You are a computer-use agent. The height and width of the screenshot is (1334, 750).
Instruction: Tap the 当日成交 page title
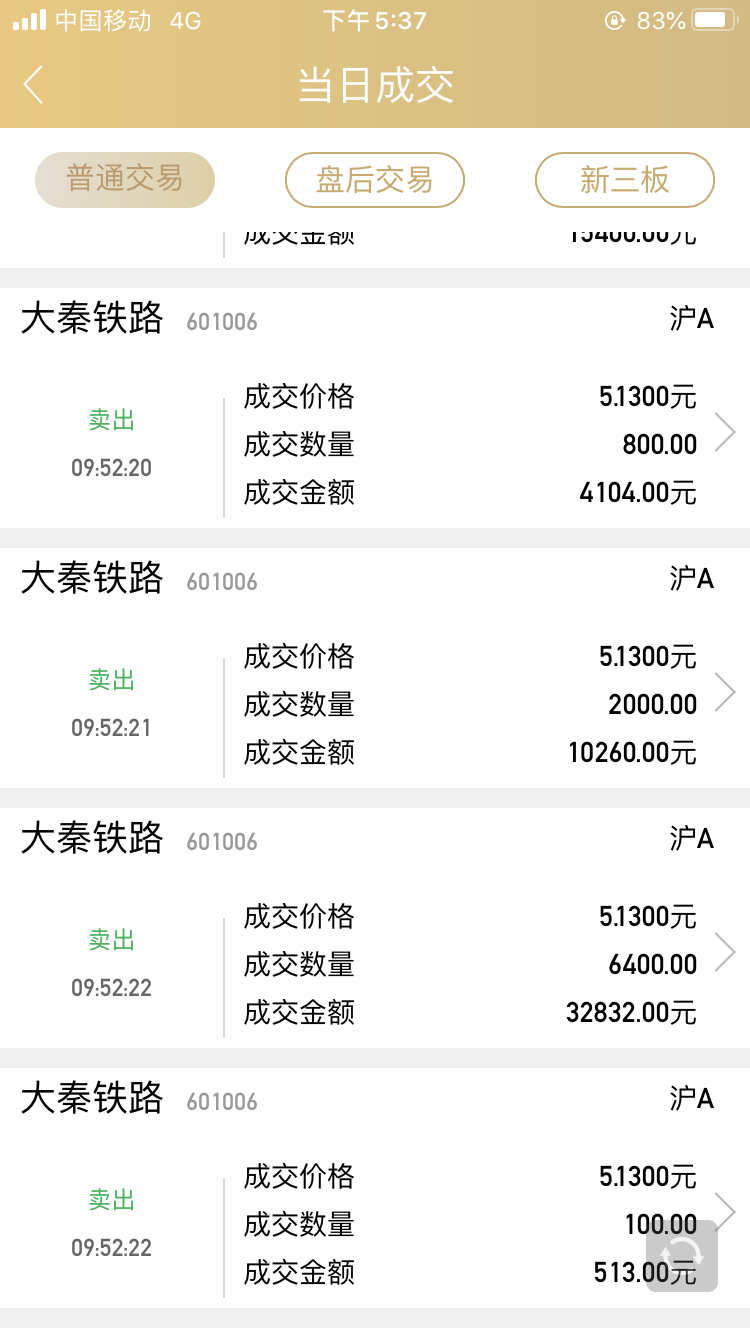376,86
